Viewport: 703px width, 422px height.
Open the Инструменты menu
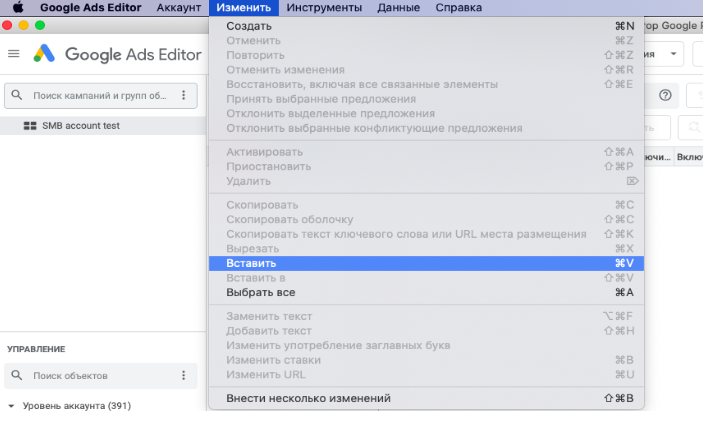click(324, 8)
